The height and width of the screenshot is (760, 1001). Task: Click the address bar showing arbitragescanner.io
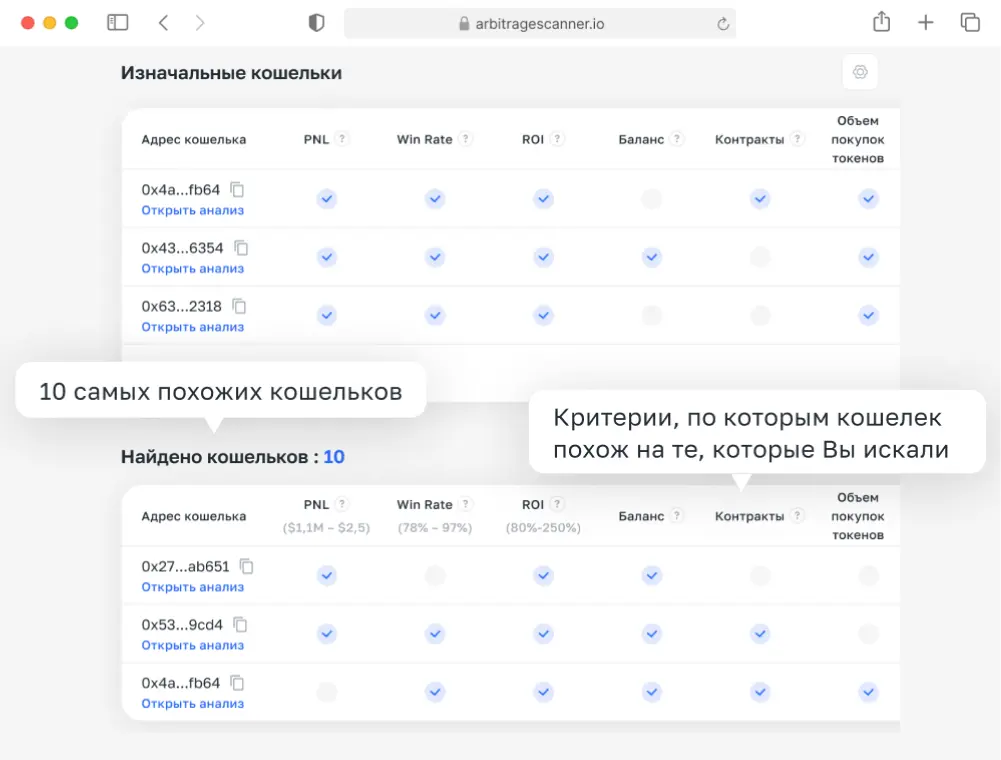pyautogui.click(x=537, y=22)
